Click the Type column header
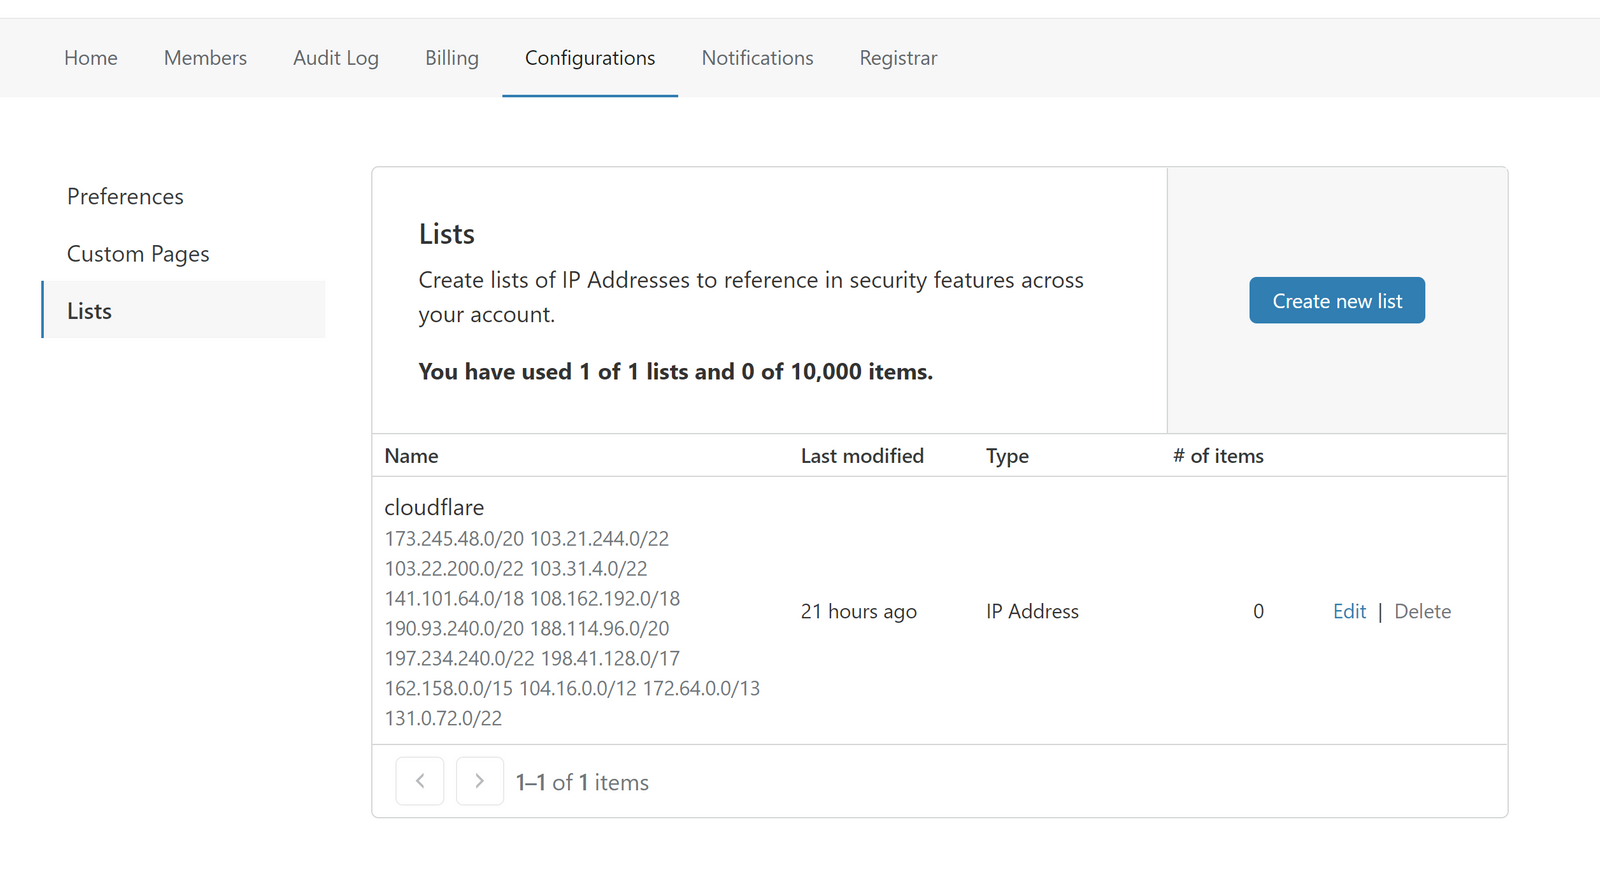 (x=1007, y=456)
